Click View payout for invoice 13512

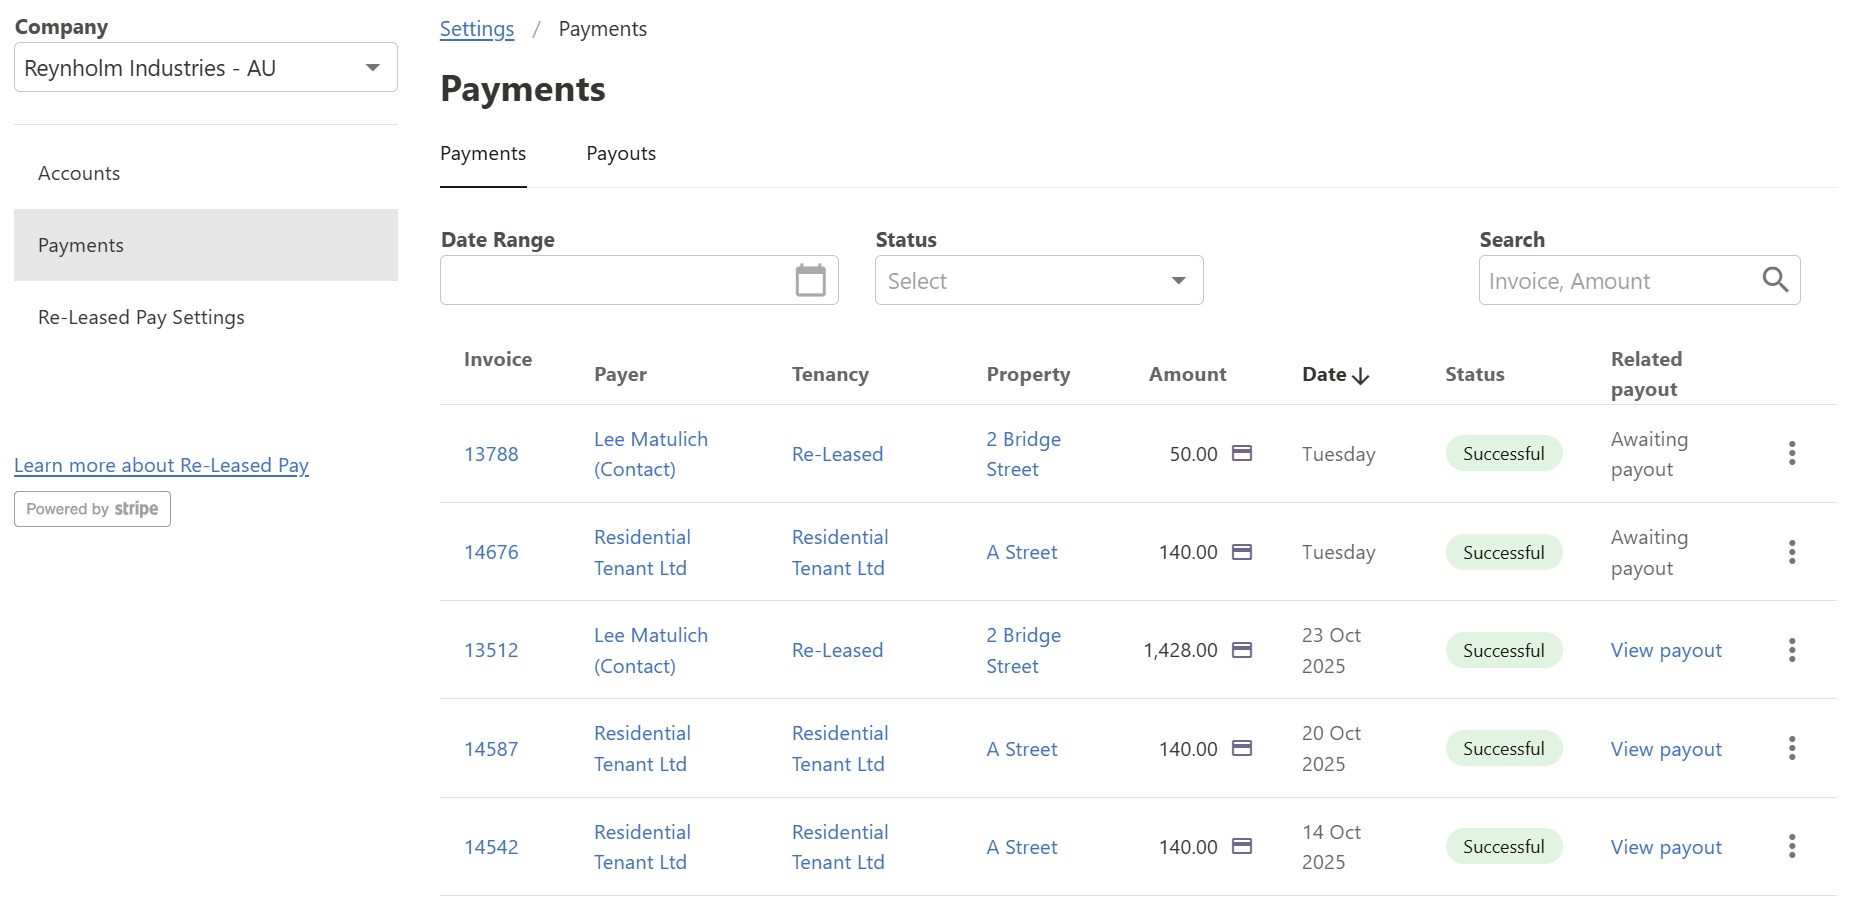[1666, 650]
